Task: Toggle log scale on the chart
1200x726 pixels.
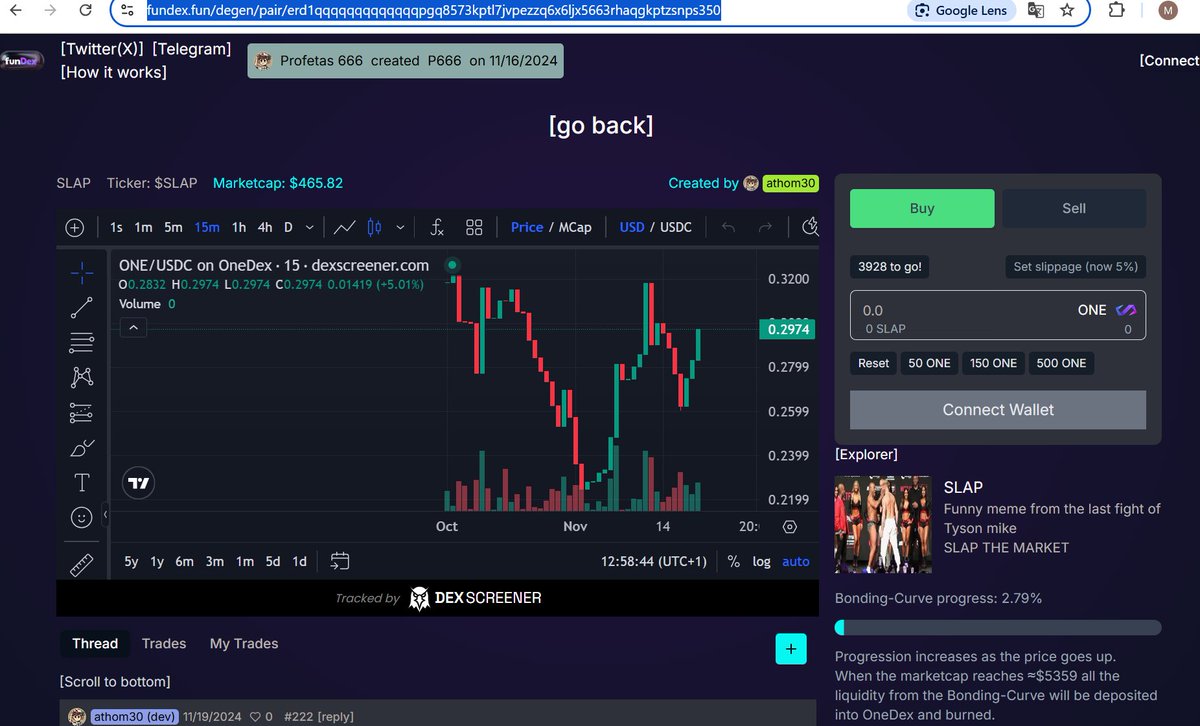Action: point(762,561)
